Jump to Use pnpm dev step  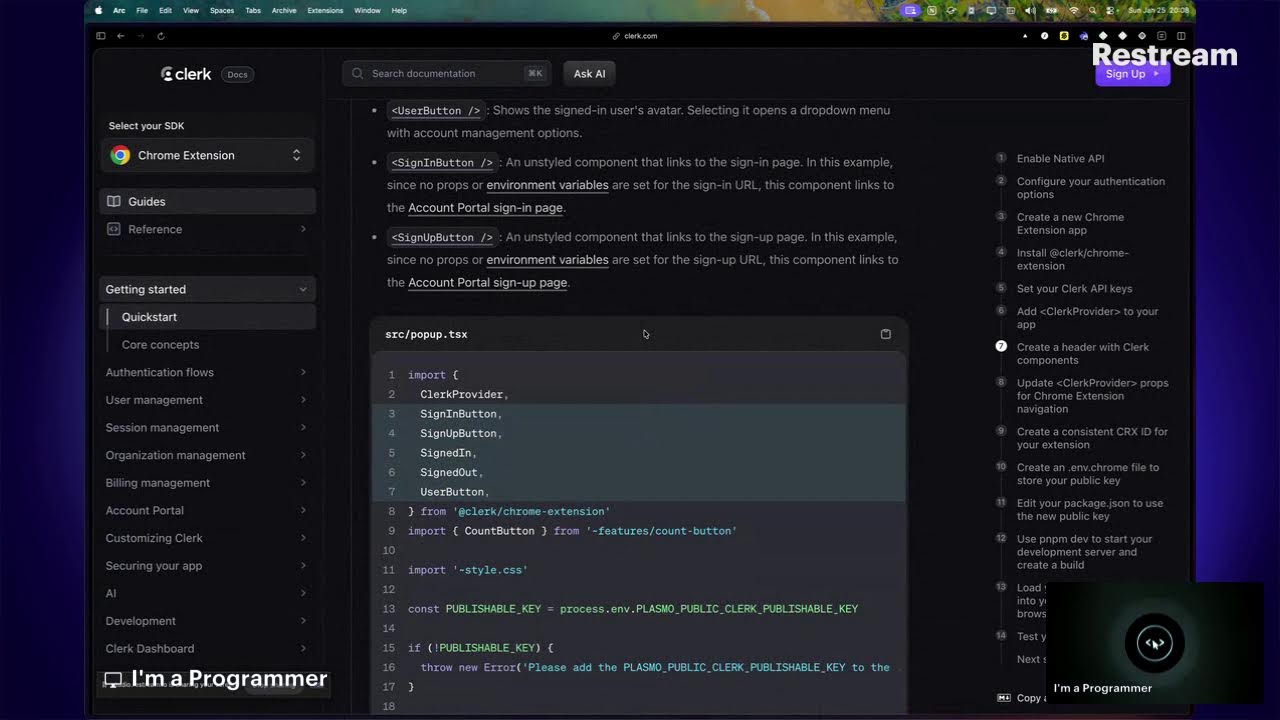[x=1084, y=552]
